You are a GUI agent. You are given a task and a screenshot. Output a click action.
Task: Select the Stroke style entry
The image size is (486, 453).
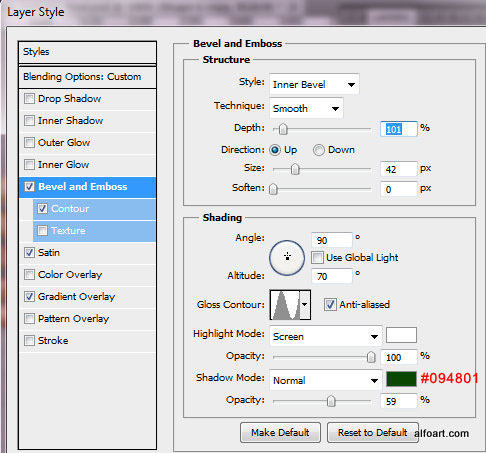click(87, 340)
